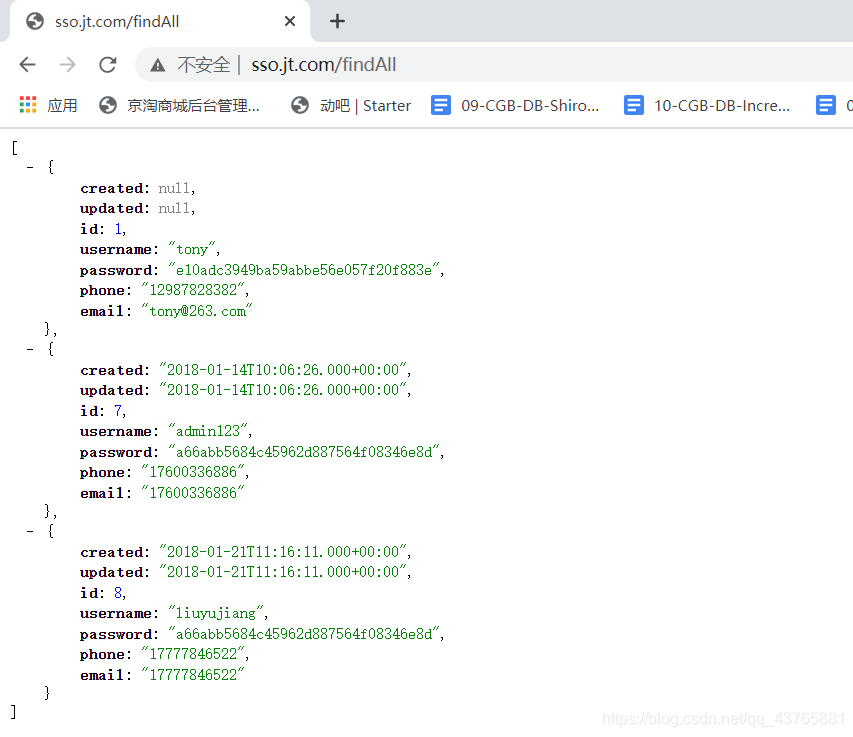Viewport: 853px width, 737px height.
Task: Collapse the first JSON object (tony)
Action: [30, 167]
